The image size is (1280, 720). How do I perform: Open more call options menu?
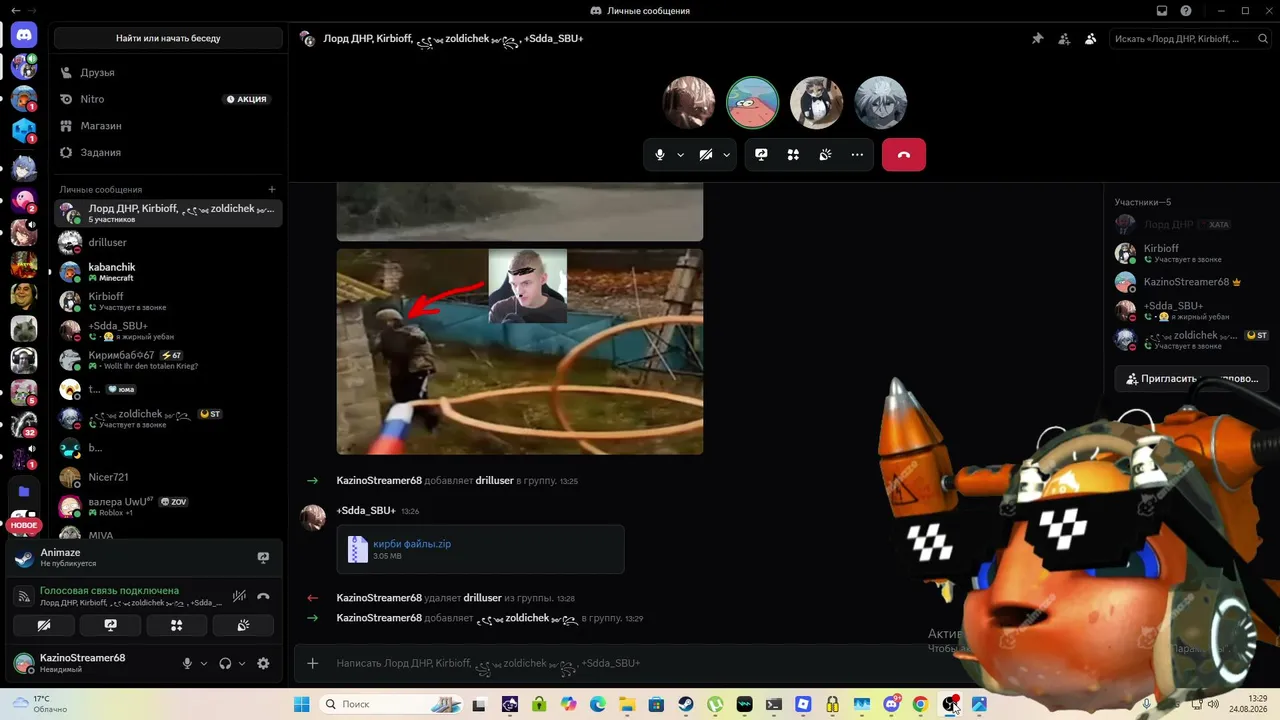point(857,155)
